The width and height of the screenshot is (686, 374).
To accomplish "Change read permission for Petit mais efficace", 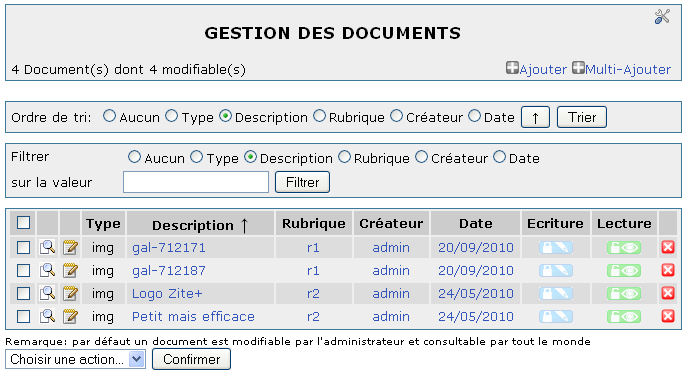I will click(624, 316).
